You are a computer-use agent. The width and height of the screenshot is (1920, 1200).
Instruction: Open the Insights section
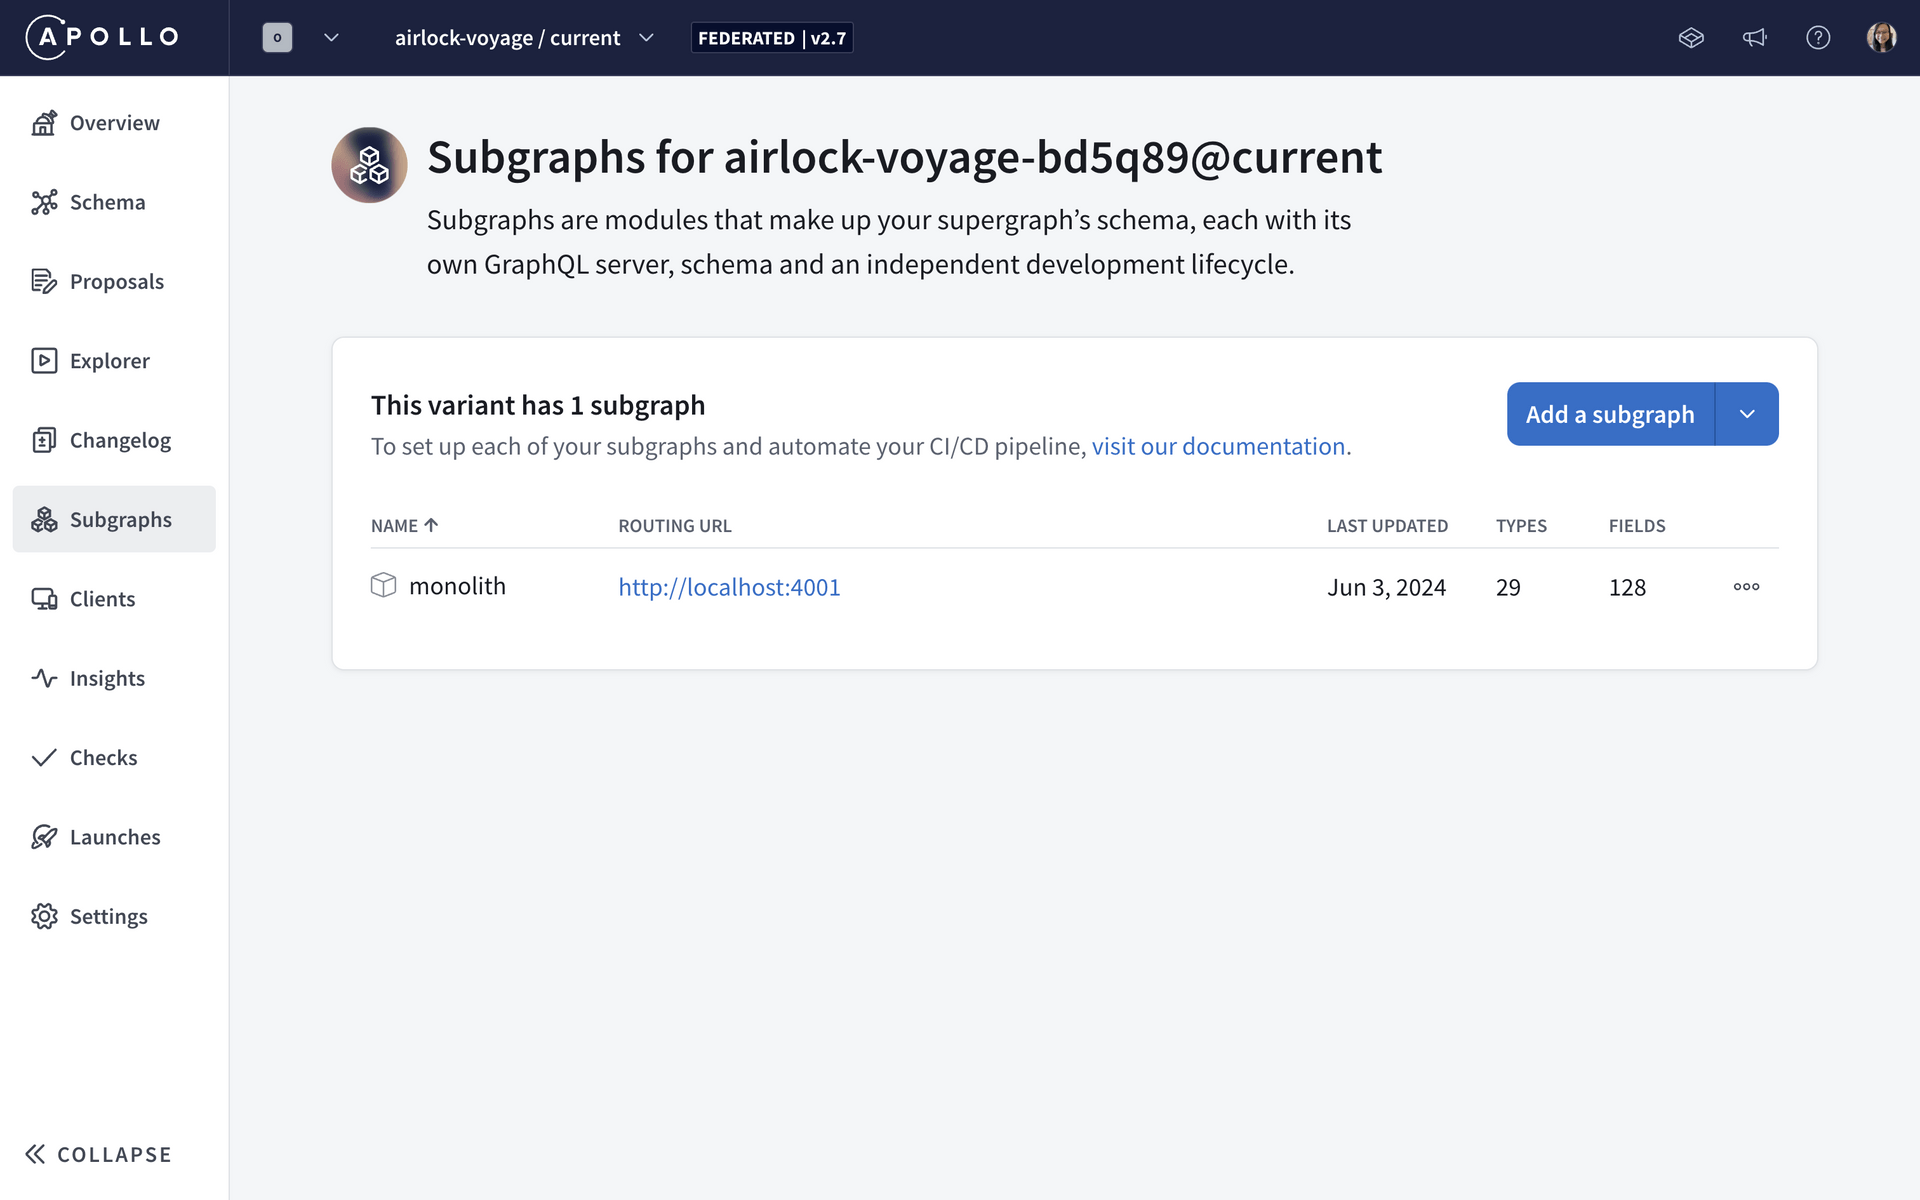point(106,678)
